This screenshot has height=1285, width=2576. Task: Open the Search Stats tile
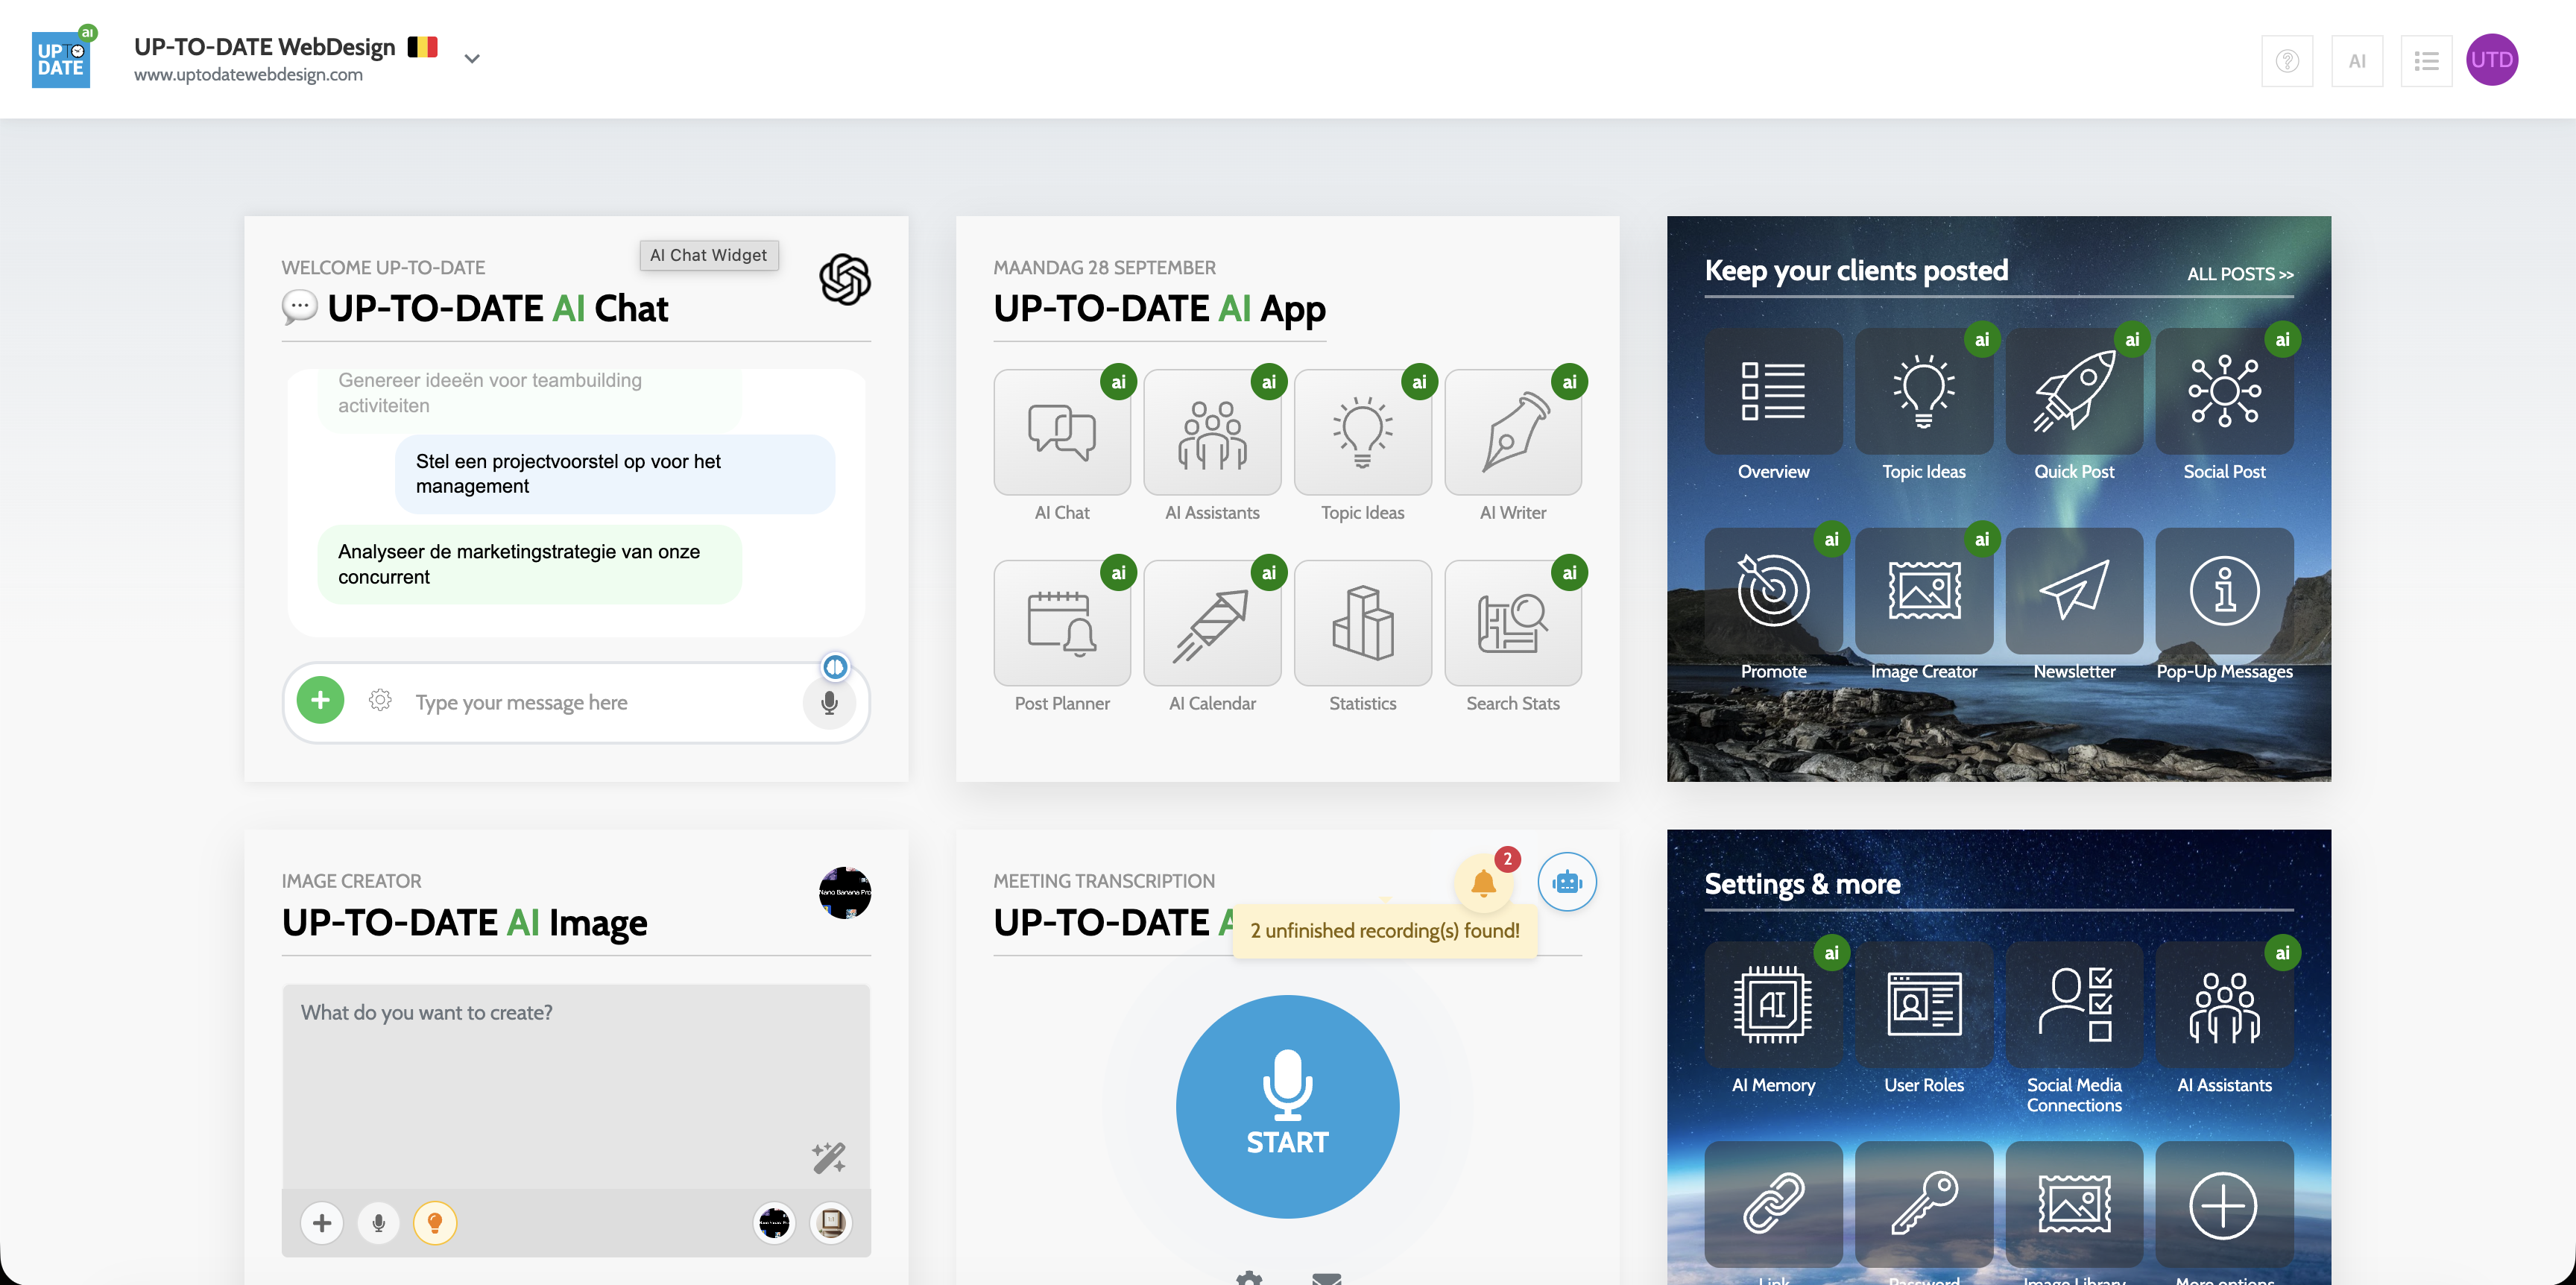pos(1513,623)
